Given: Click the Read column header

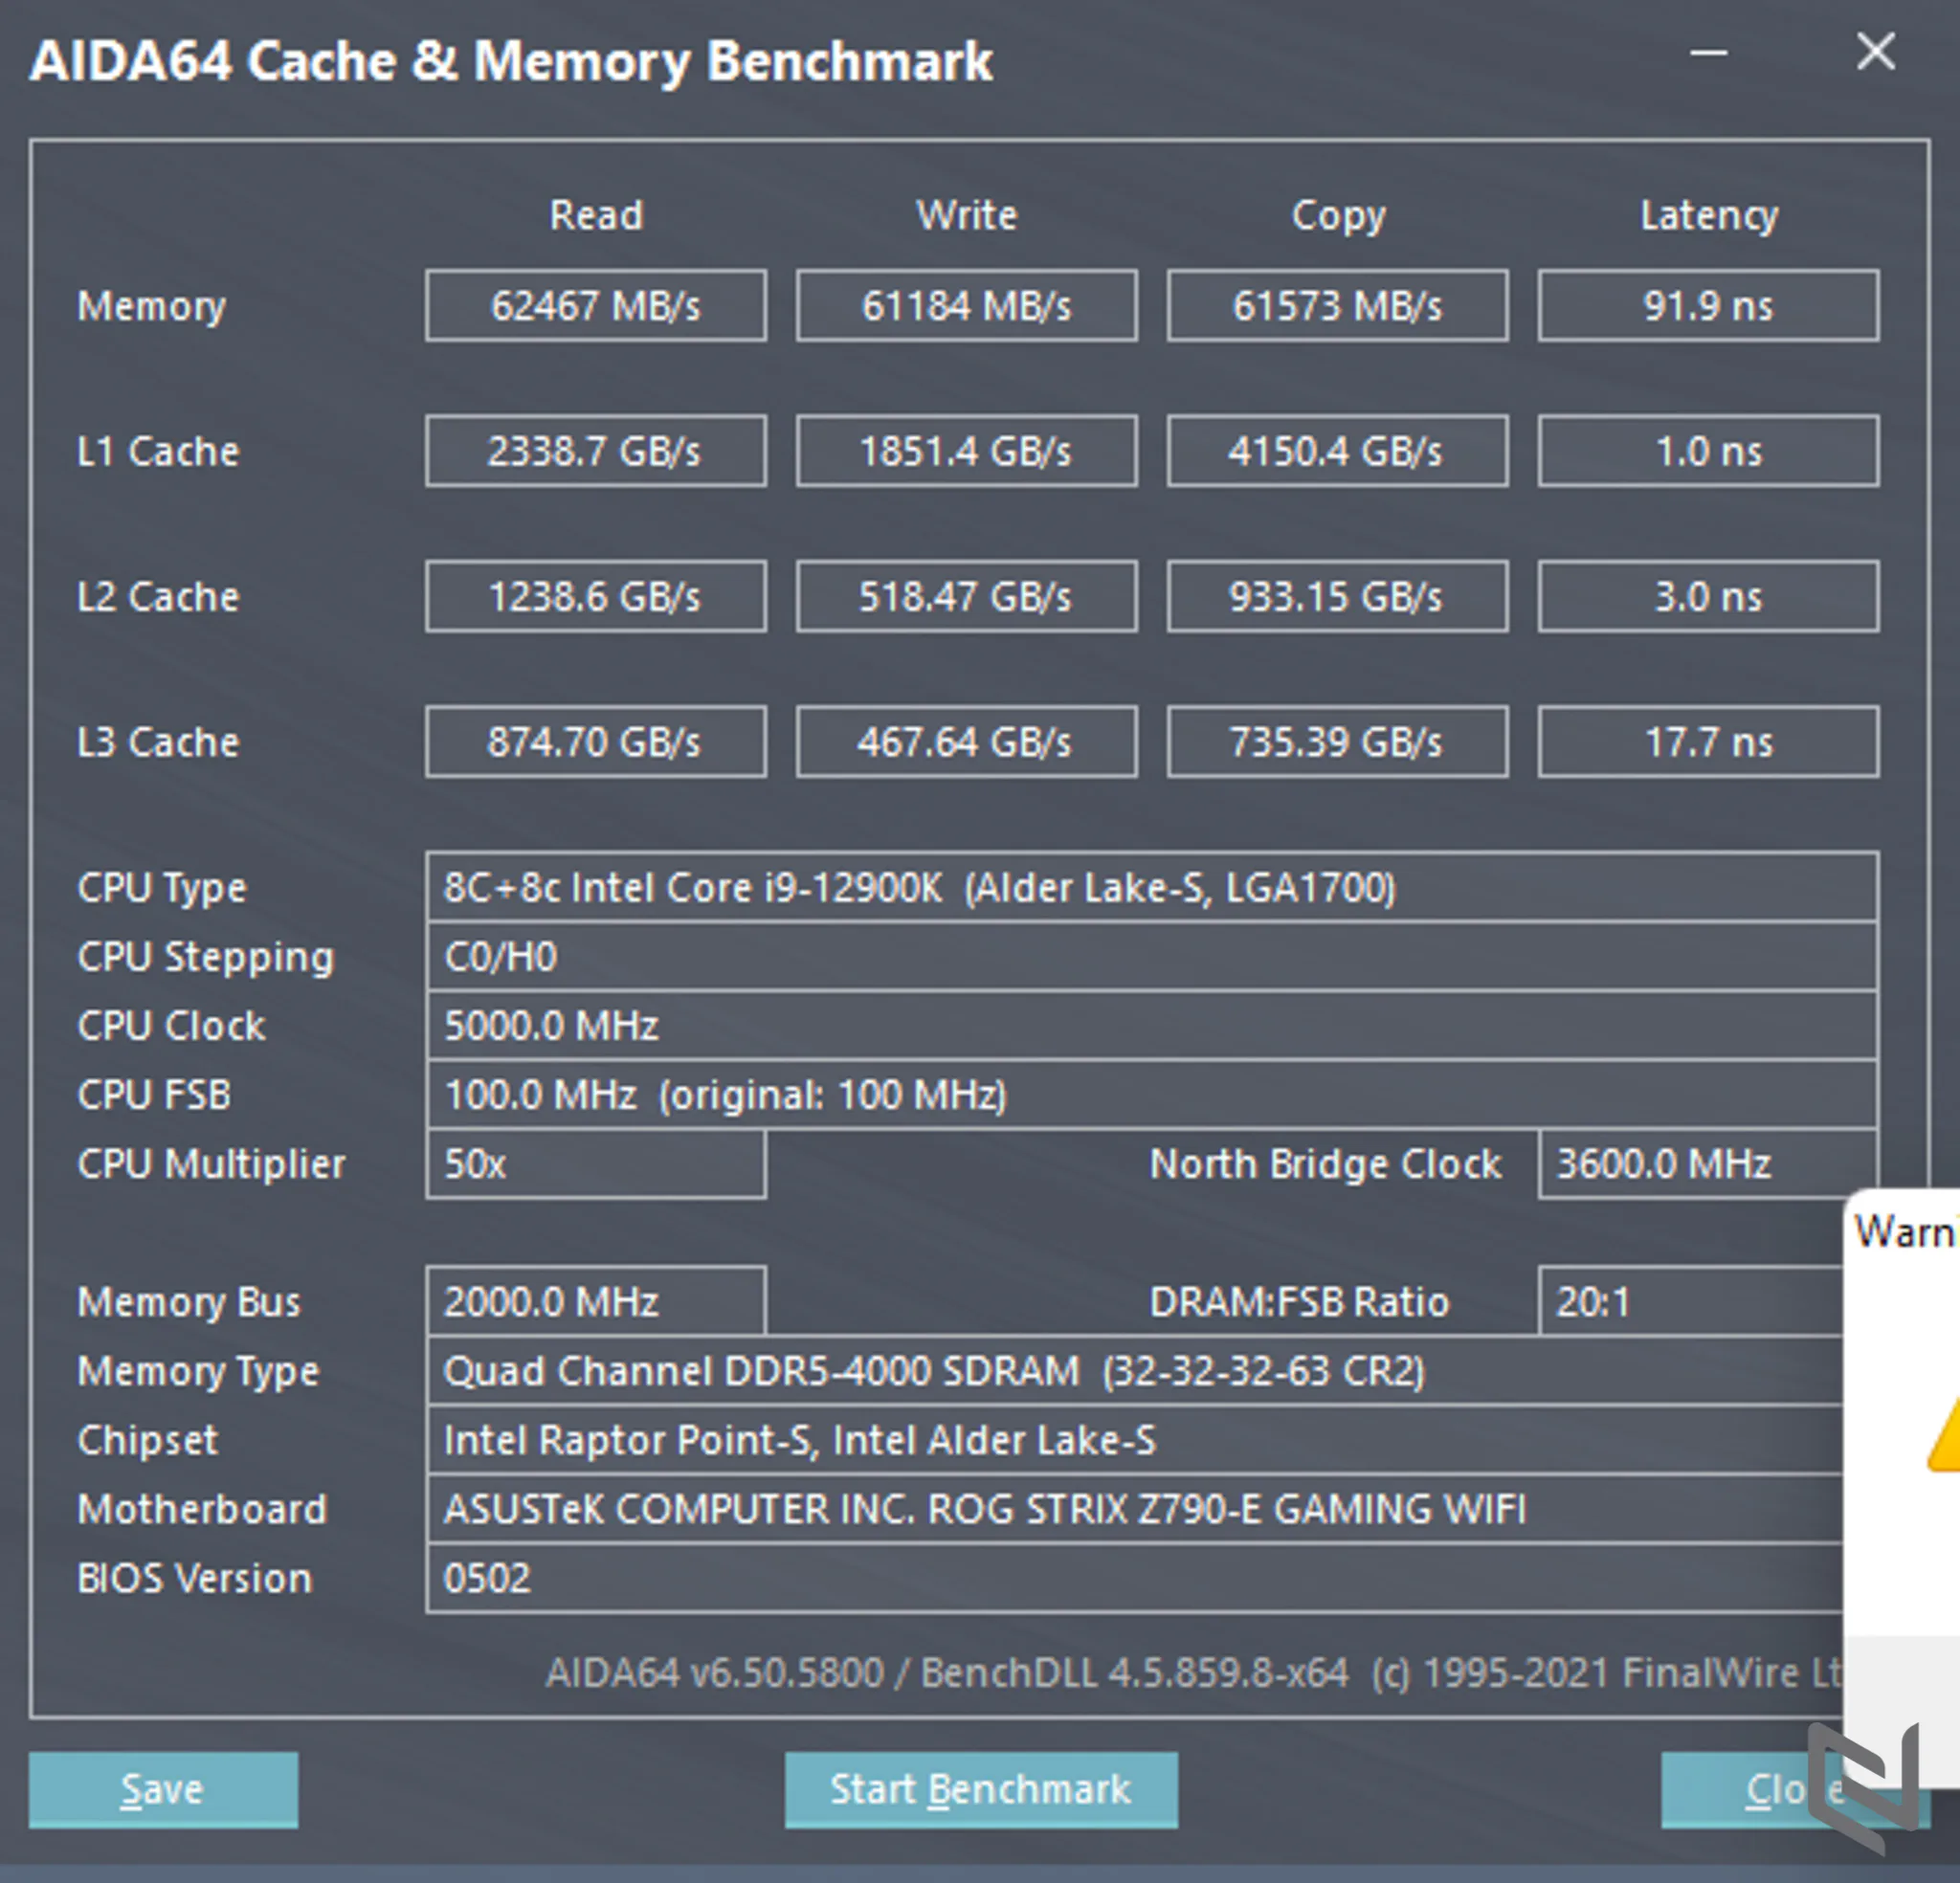Looking at the screenshot, I should 596,215.
